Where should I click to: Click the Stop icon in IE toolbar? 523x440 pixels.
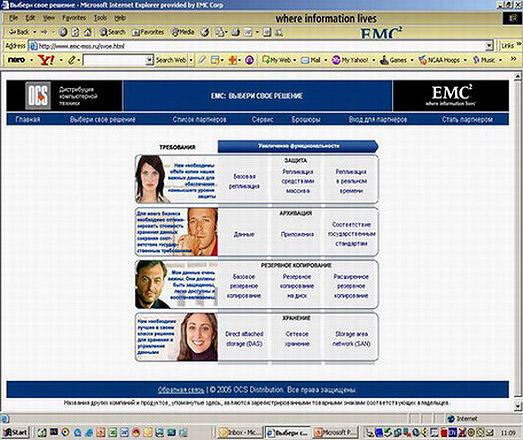point(63,32)
